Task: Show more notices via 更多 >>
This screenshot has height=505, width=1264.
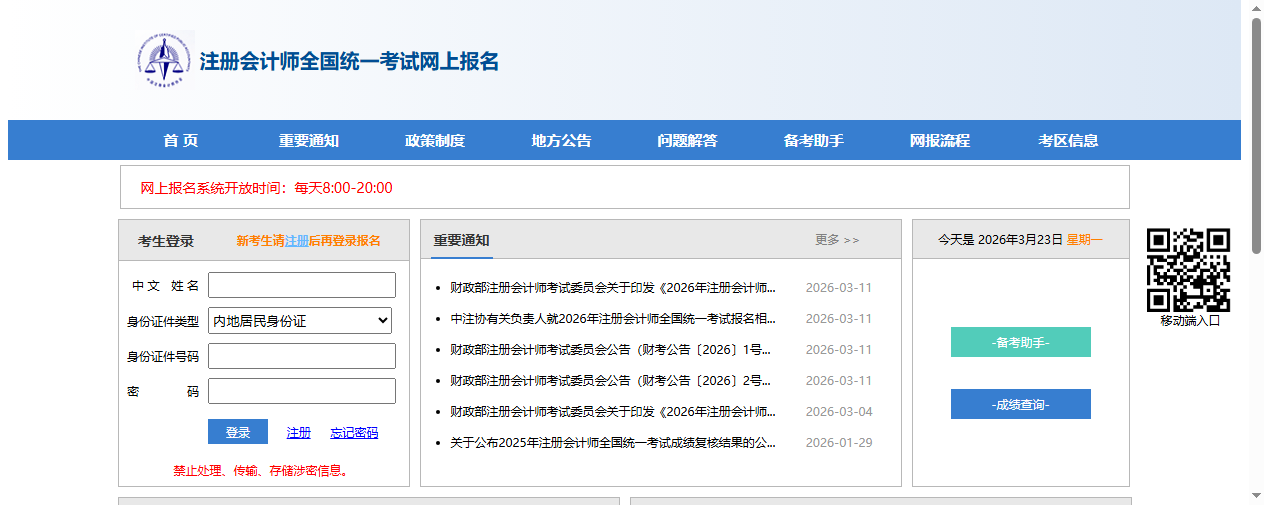Action: (x=837, y=240)
